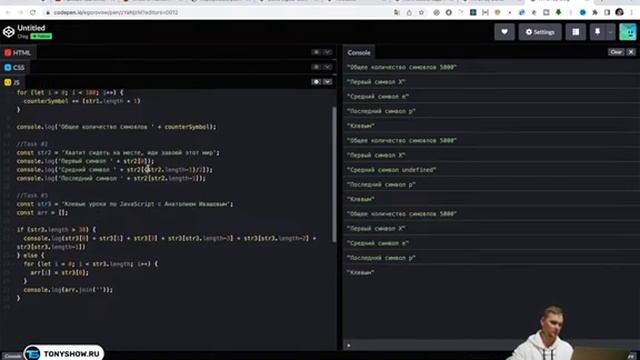Toggle Console button in the footer
This screenshot has height=360, width=640.
[x=13, y=356]
